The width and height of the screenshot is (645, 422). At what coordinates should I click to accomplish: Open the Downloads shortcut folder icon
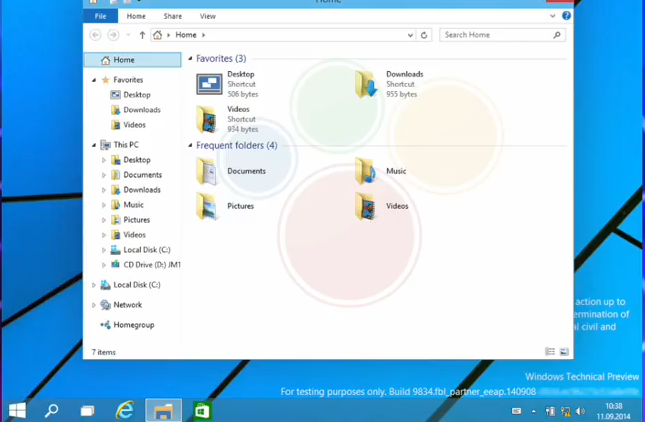pos(366,84)
